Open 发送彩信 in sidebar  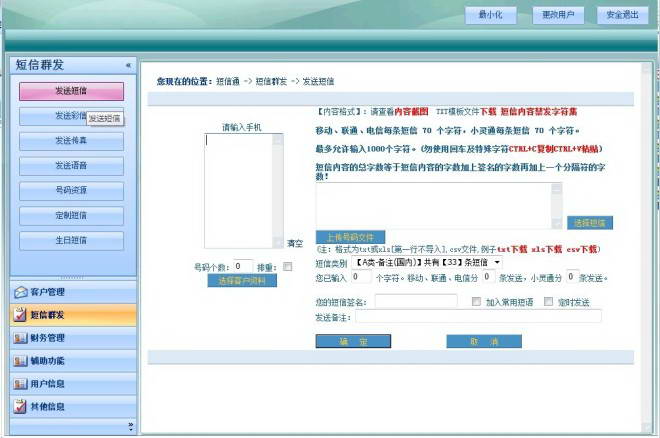click(x=71, y=116)
